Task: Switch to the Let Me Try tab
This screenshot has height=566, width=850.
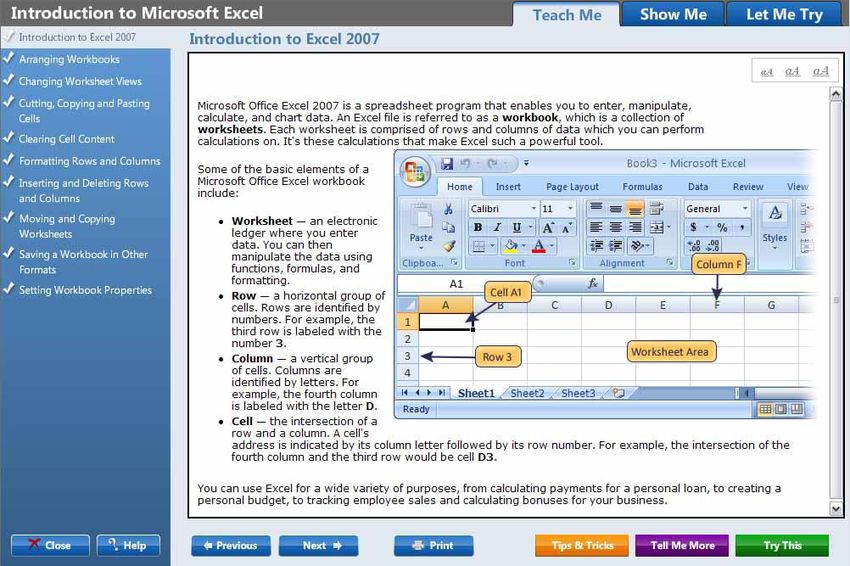Action: click(x=784, y=15)
